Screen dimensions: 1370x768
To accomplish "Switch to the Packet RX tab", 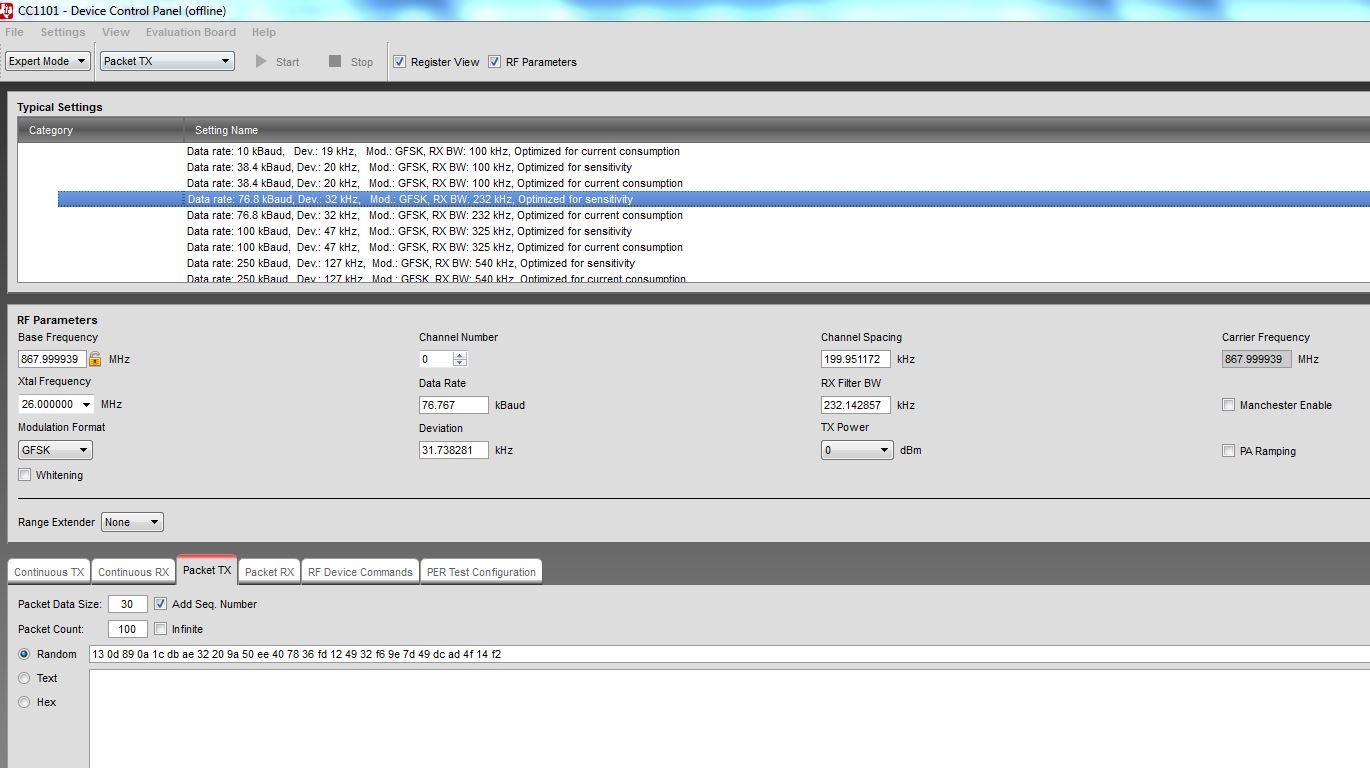I will tap(269, 572).
